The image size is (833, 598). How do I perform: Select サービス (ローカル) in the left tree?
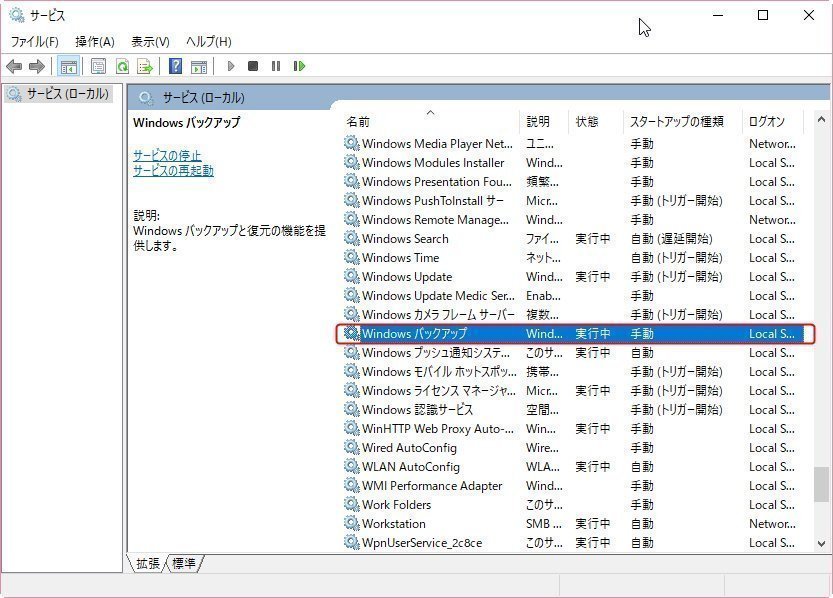coord(57,94)
